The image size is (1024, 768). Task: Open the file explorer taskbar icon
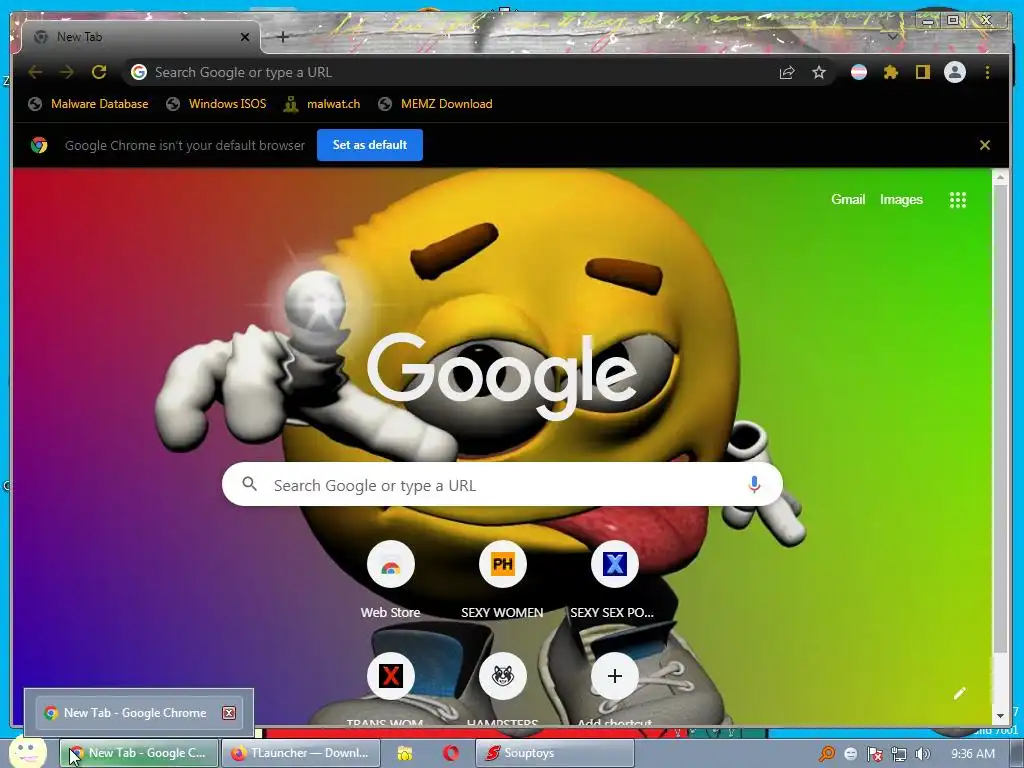(405, 754)
